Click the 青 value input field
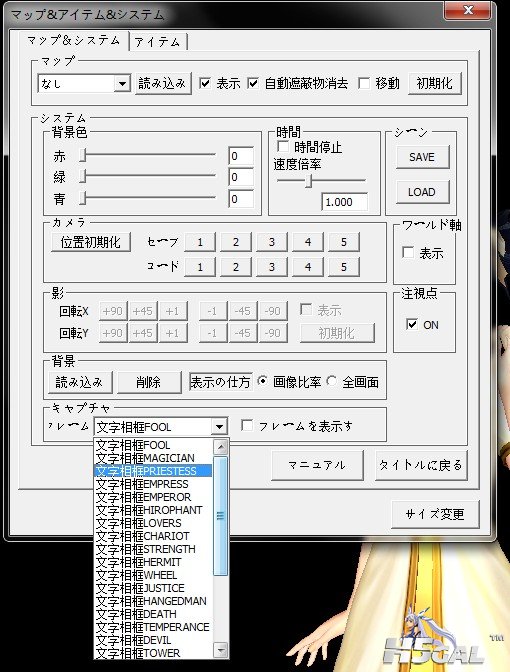The image size is (510, 672). 241,199
